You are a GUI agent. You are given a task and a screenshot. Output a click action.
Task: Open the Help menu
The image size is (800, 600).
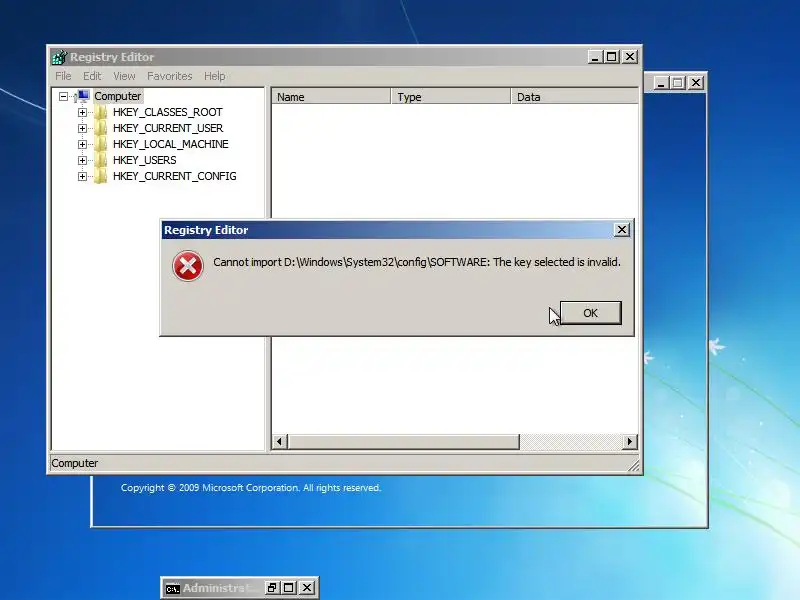pyautogui.click(x=214, y=76)
